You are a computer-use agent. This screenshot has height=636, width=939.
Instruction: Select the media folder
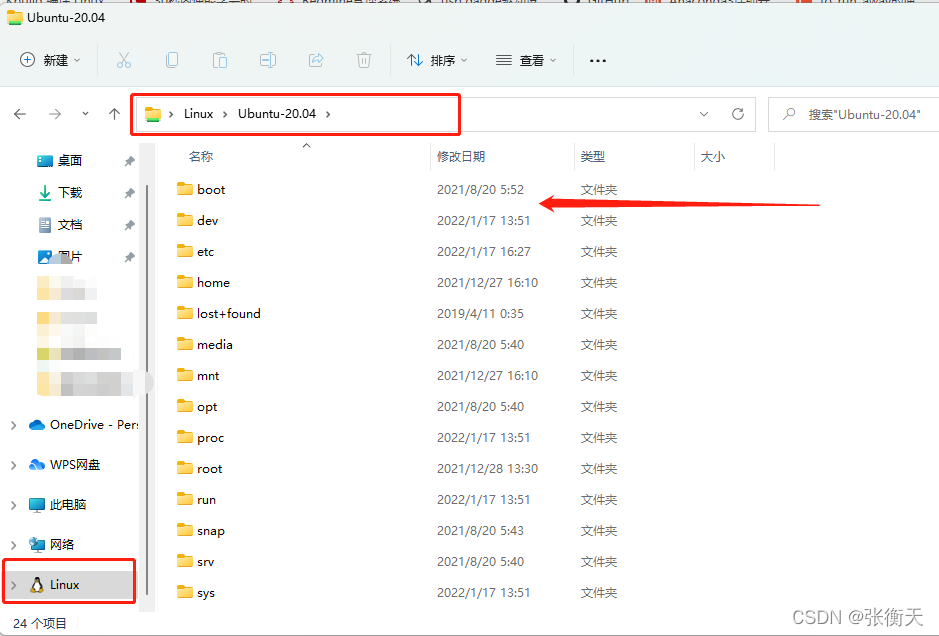pyautogui.click(x=214, y=344)
